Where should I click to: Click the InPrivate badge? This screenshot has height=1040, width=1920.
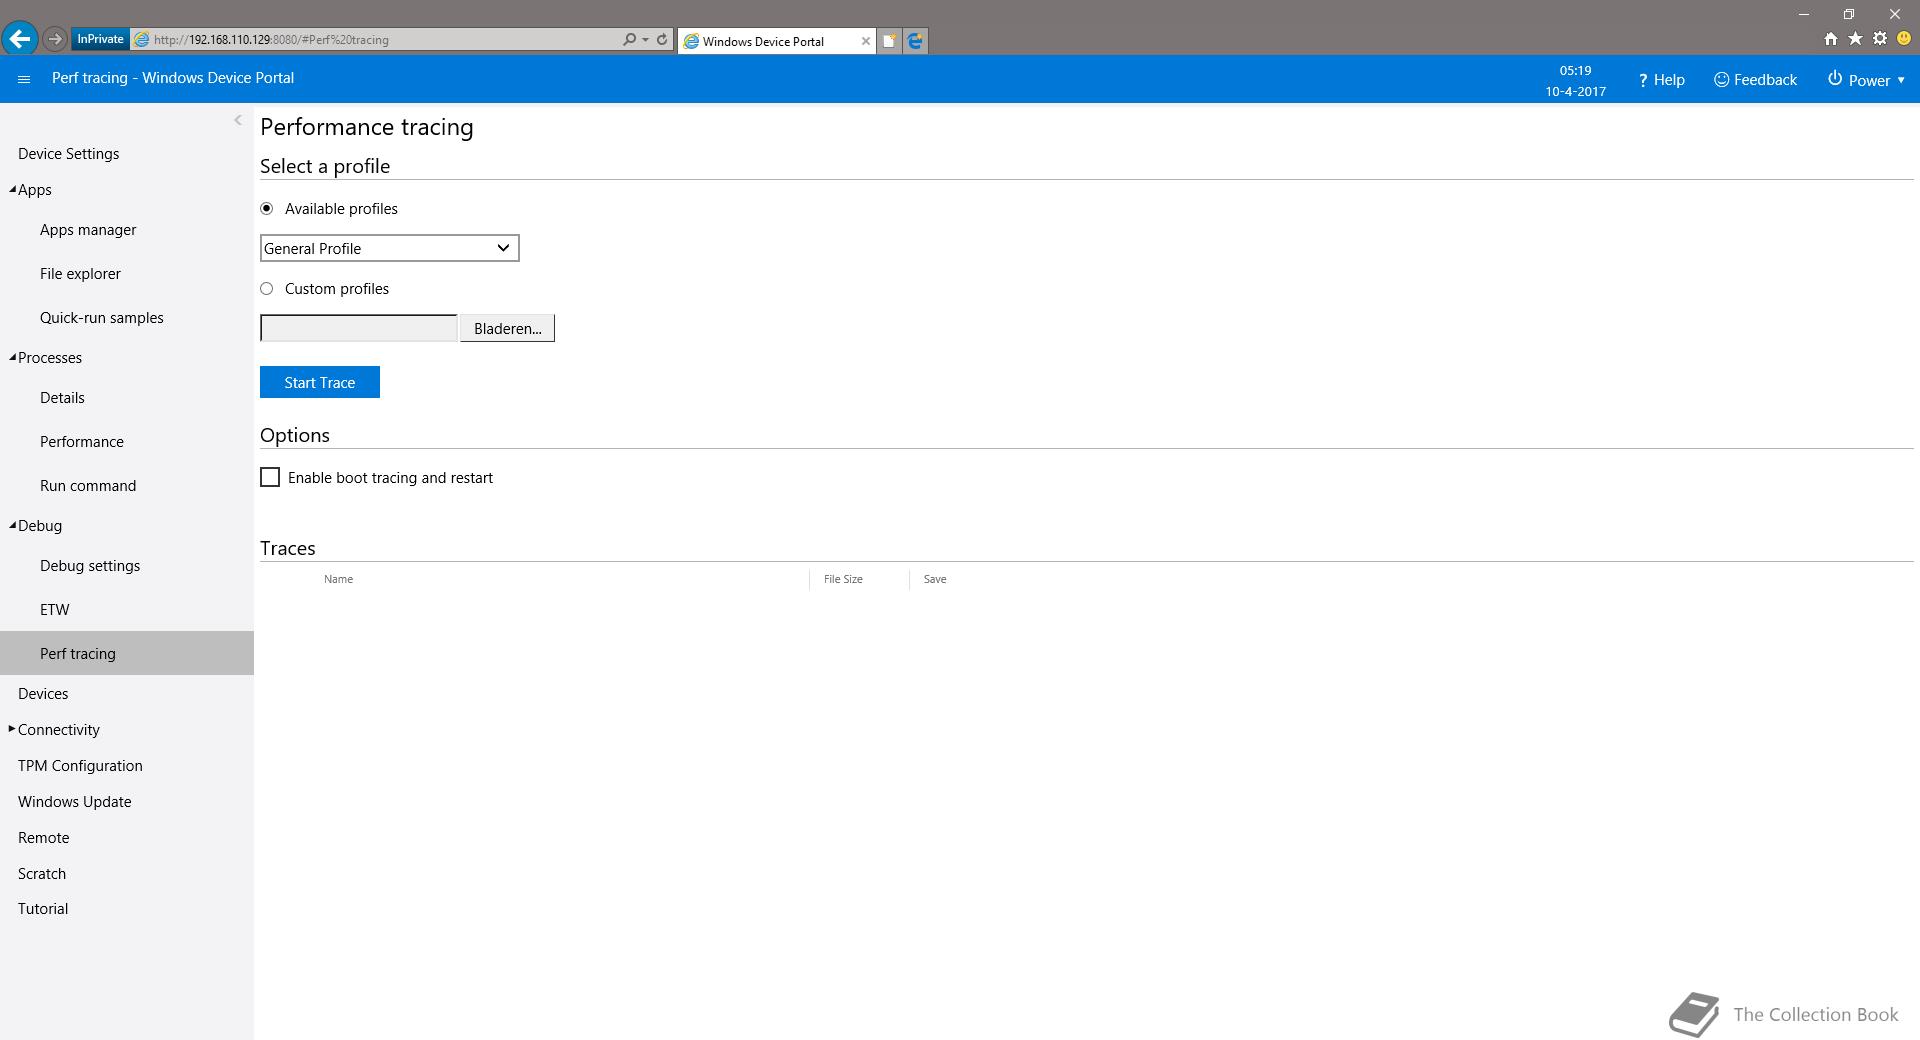pos(100,39)
